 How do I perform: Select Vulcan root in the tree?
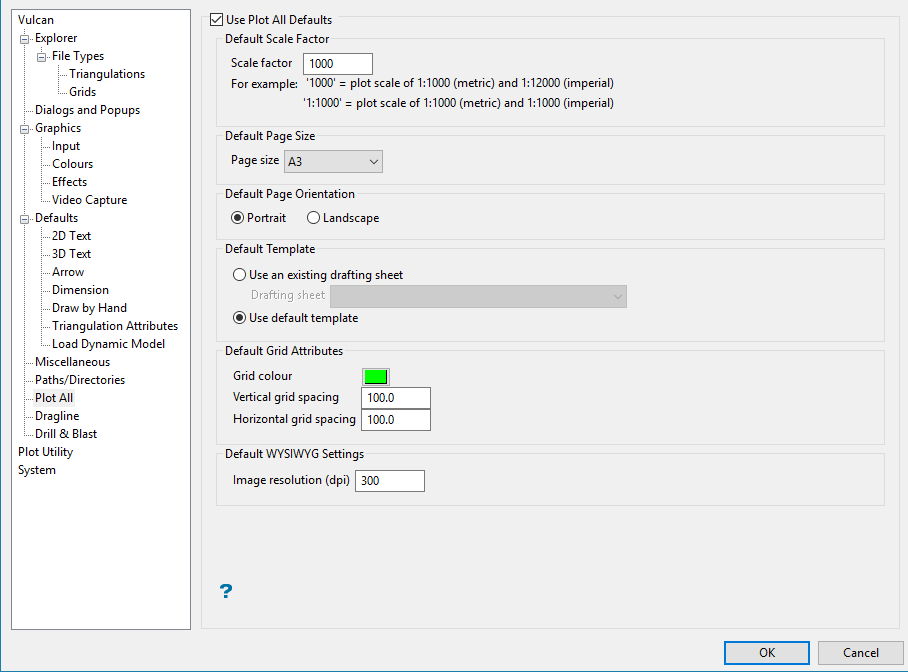click(36, 20)
